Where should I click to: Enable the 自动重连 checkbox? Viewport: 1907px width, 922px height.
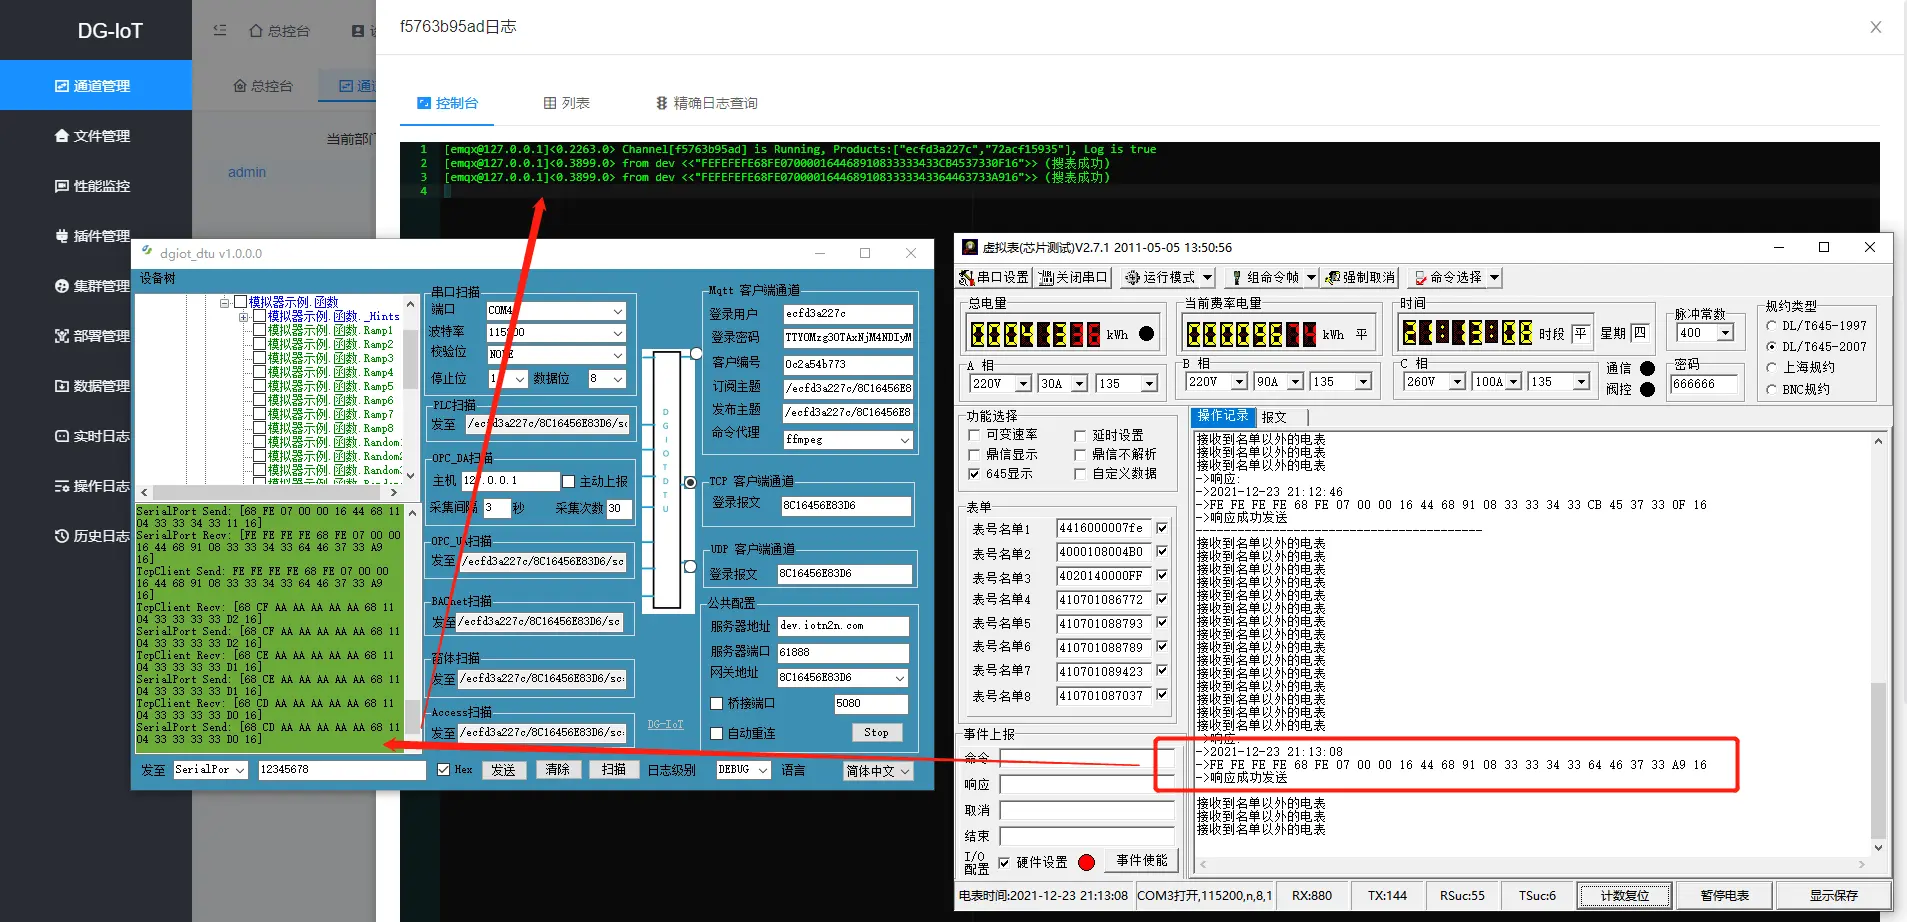(x=716, y=733)
